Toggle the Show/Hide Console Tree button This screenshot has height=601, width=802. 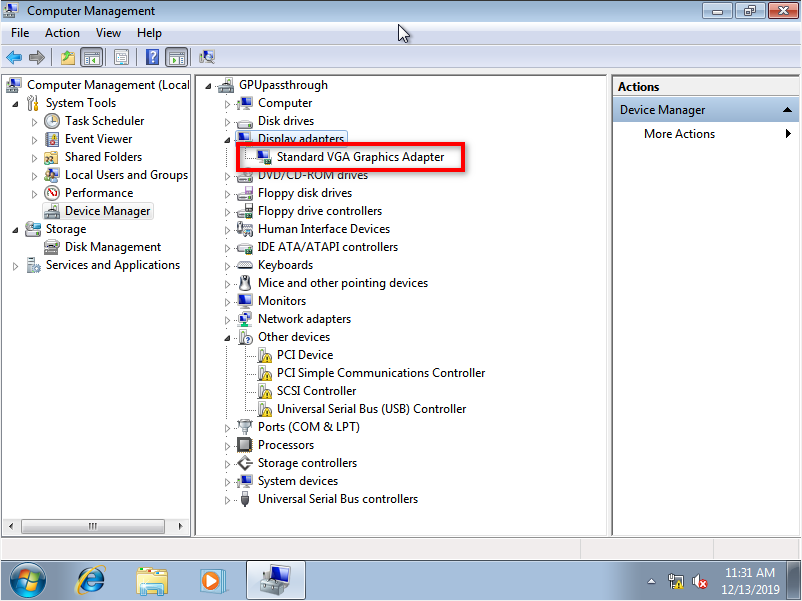click(91, 58)
